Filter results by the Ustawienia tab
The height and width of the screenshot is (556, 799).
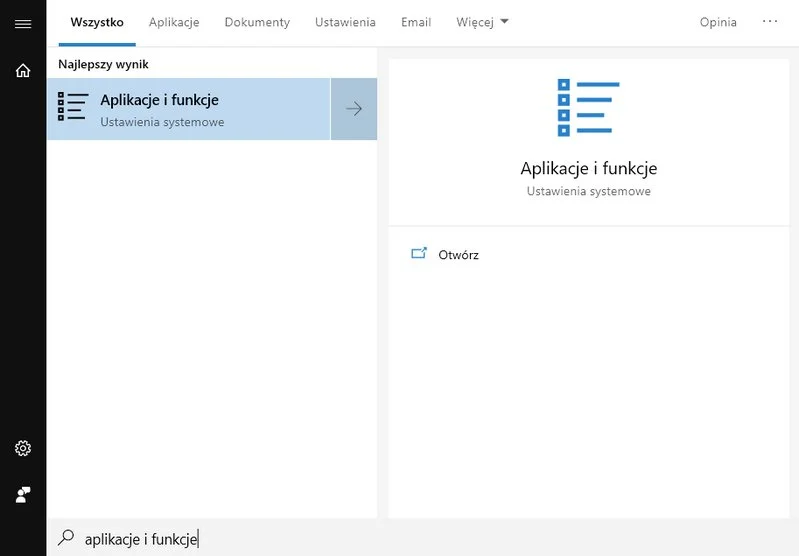[345, 22]
